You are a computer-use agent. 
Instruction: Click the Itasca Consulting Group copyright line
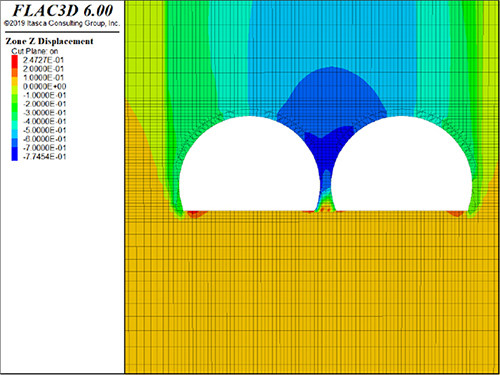tap(62, 23)
